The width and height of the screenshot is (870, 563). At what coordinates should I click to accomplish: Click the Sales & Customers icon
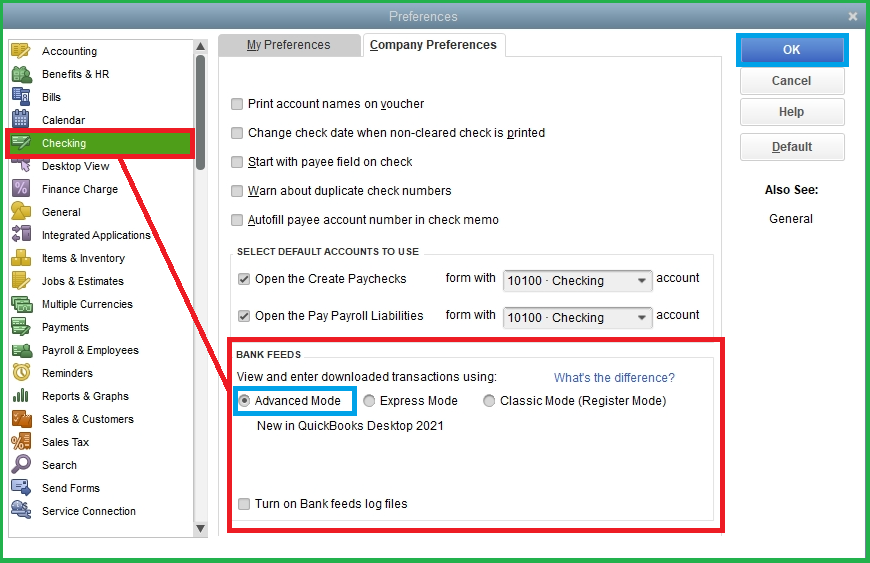coord(21,418)
